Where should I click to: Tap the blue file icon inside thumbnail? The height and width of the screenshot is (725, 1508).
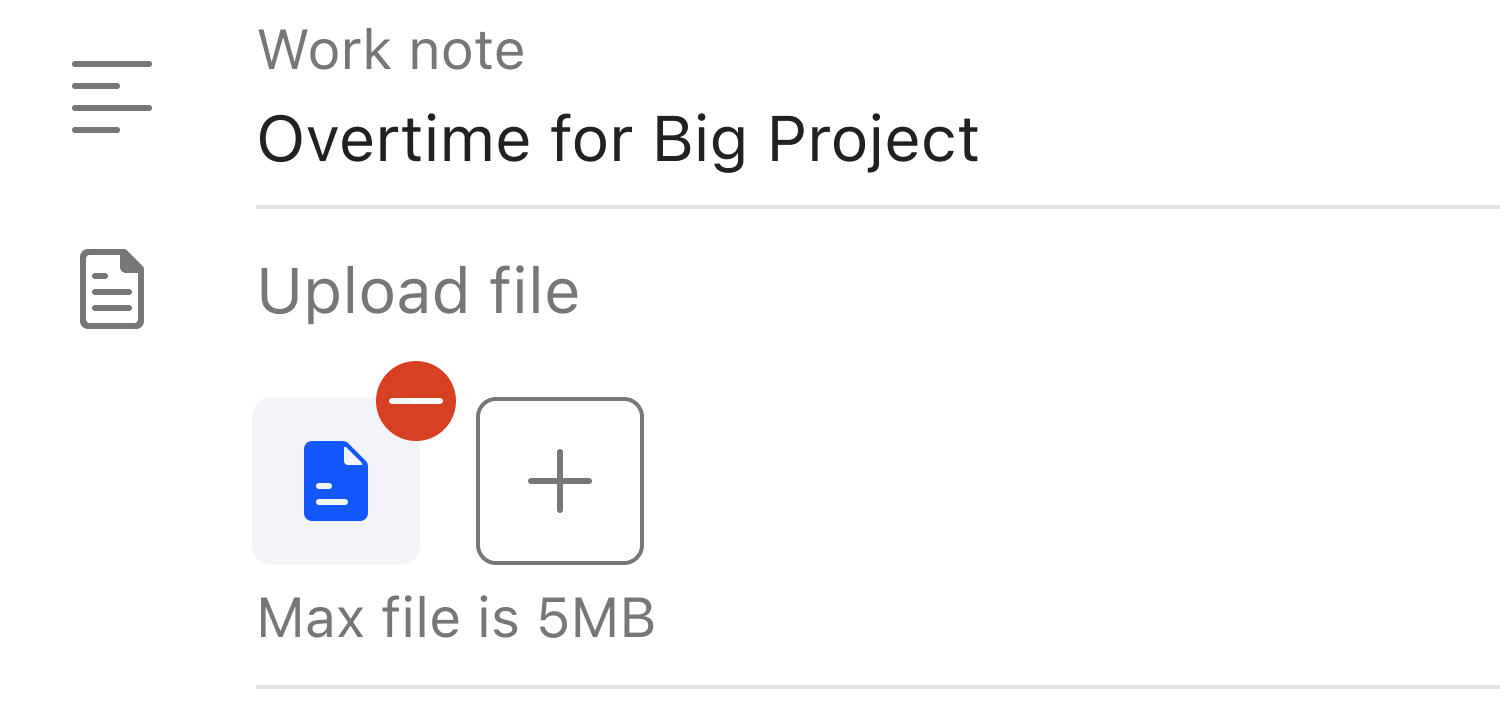pos(336,481)
